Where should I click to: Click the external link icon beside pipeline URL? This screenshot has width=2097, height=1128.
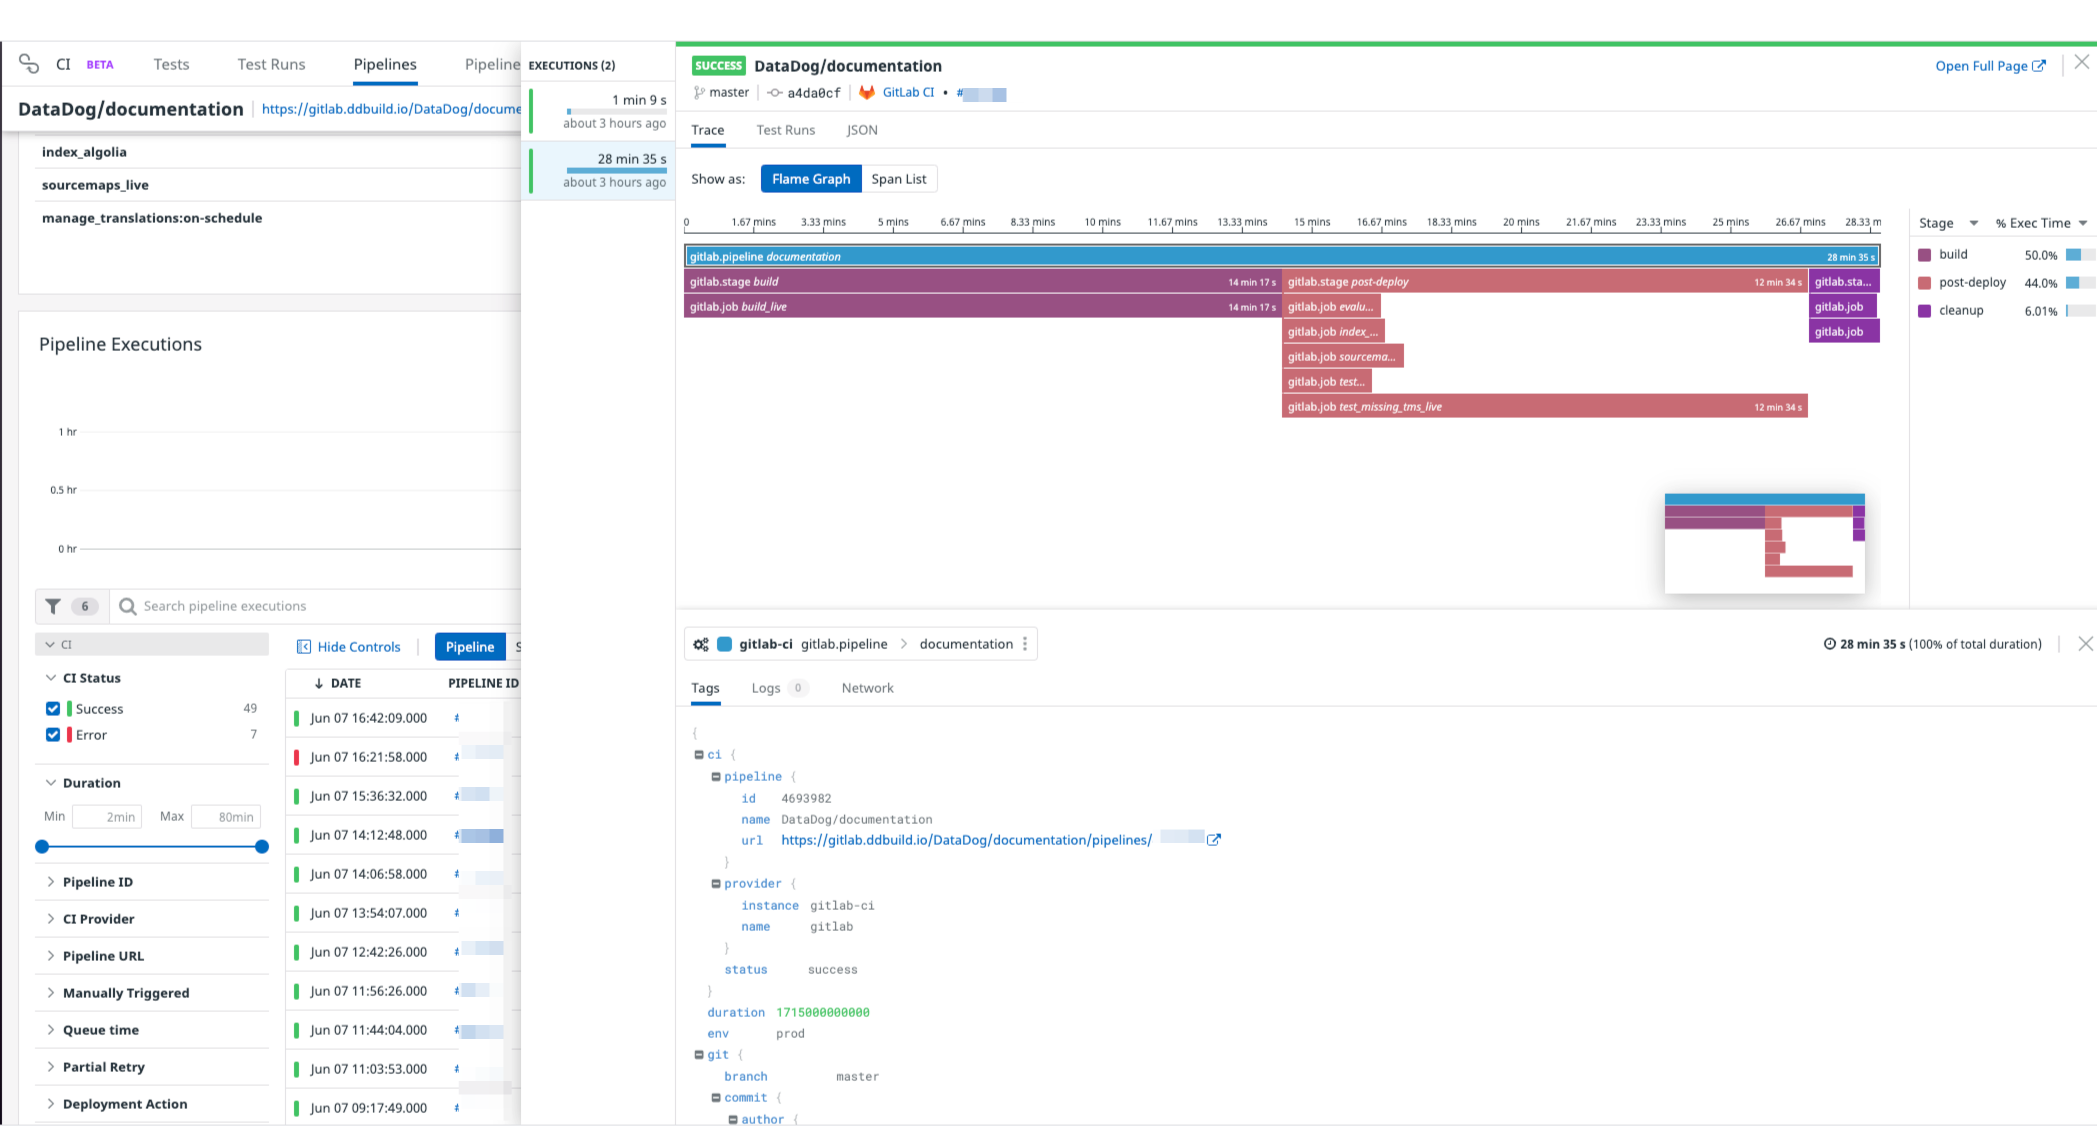click(1214, 840)
